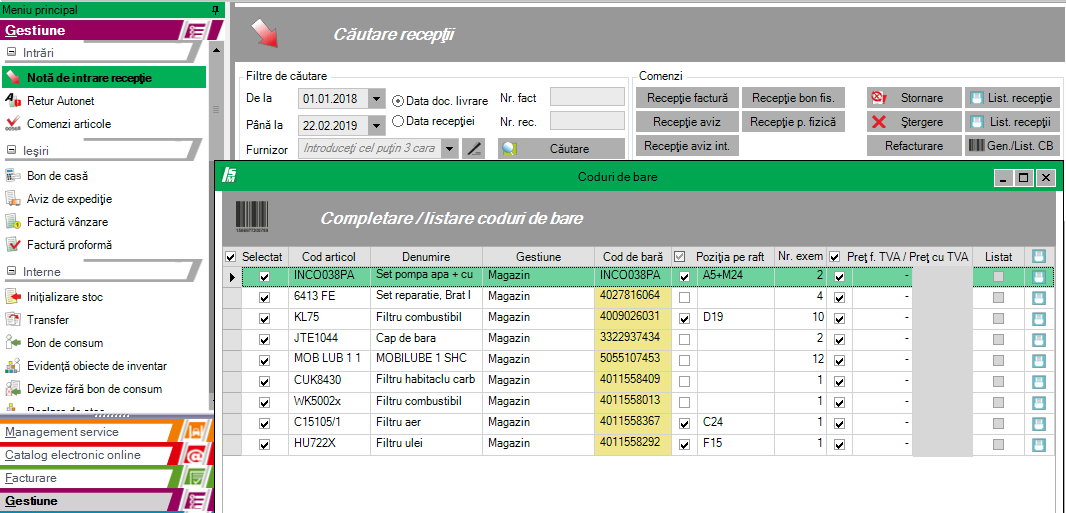
Task: Click Evidență obiecte de inventar icon
Action: click(13, 366)
